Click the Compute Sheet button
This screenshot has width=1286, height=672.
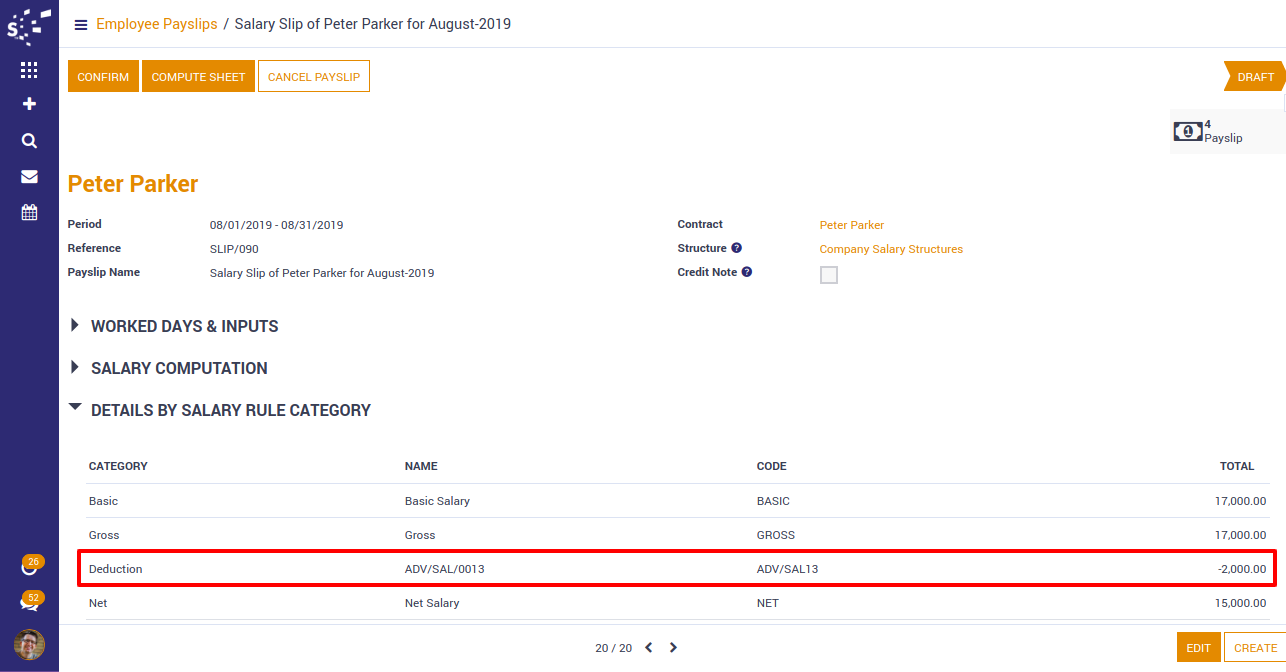tap(198, 77)
